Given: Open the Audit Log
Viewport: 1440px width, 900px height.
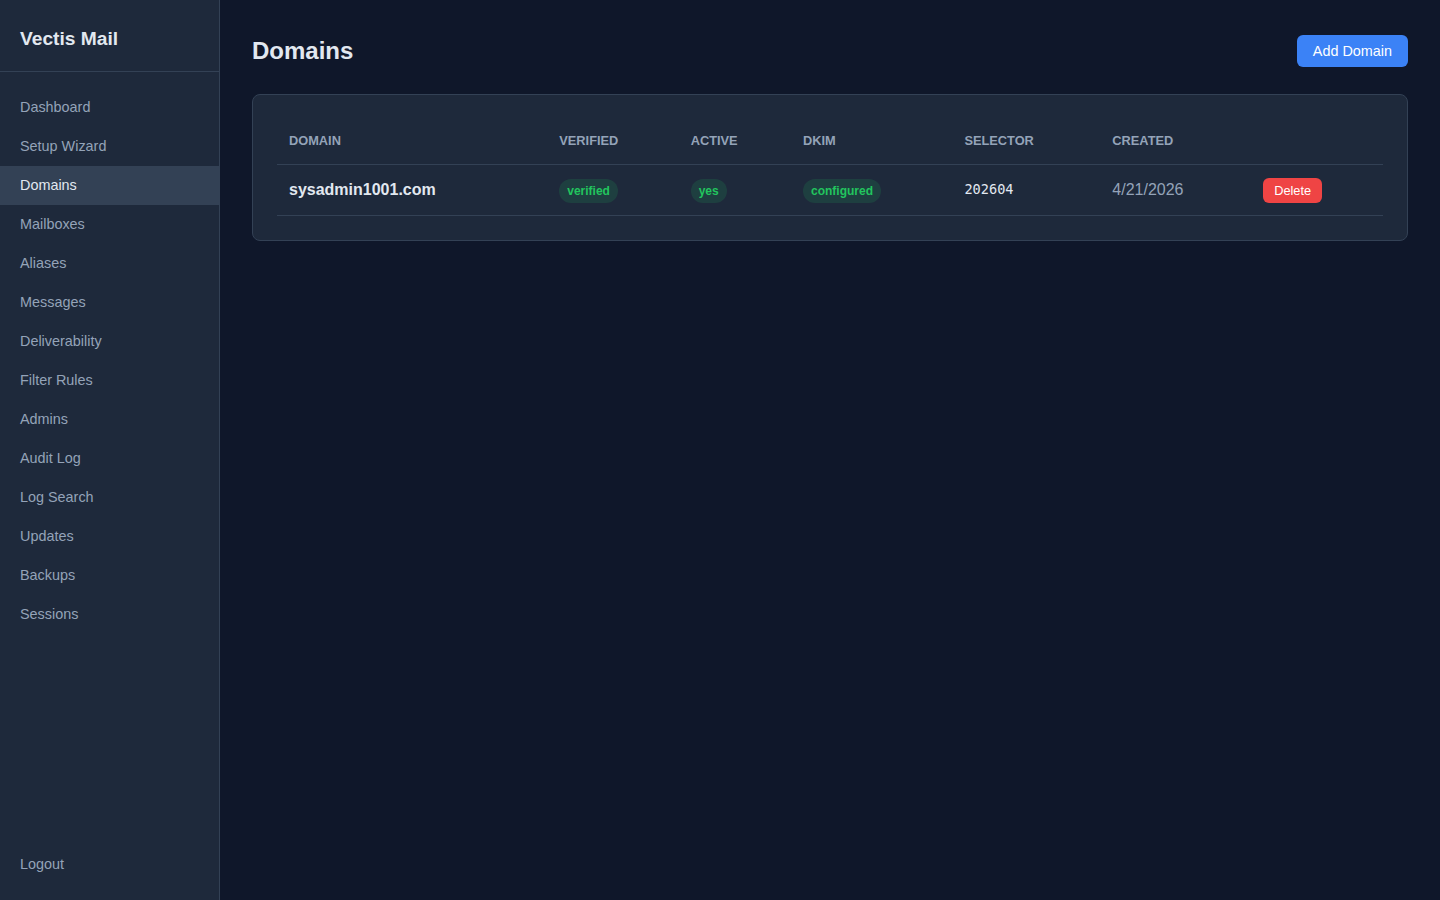Looking at the screenshot, I should click(x=109, y=458).
